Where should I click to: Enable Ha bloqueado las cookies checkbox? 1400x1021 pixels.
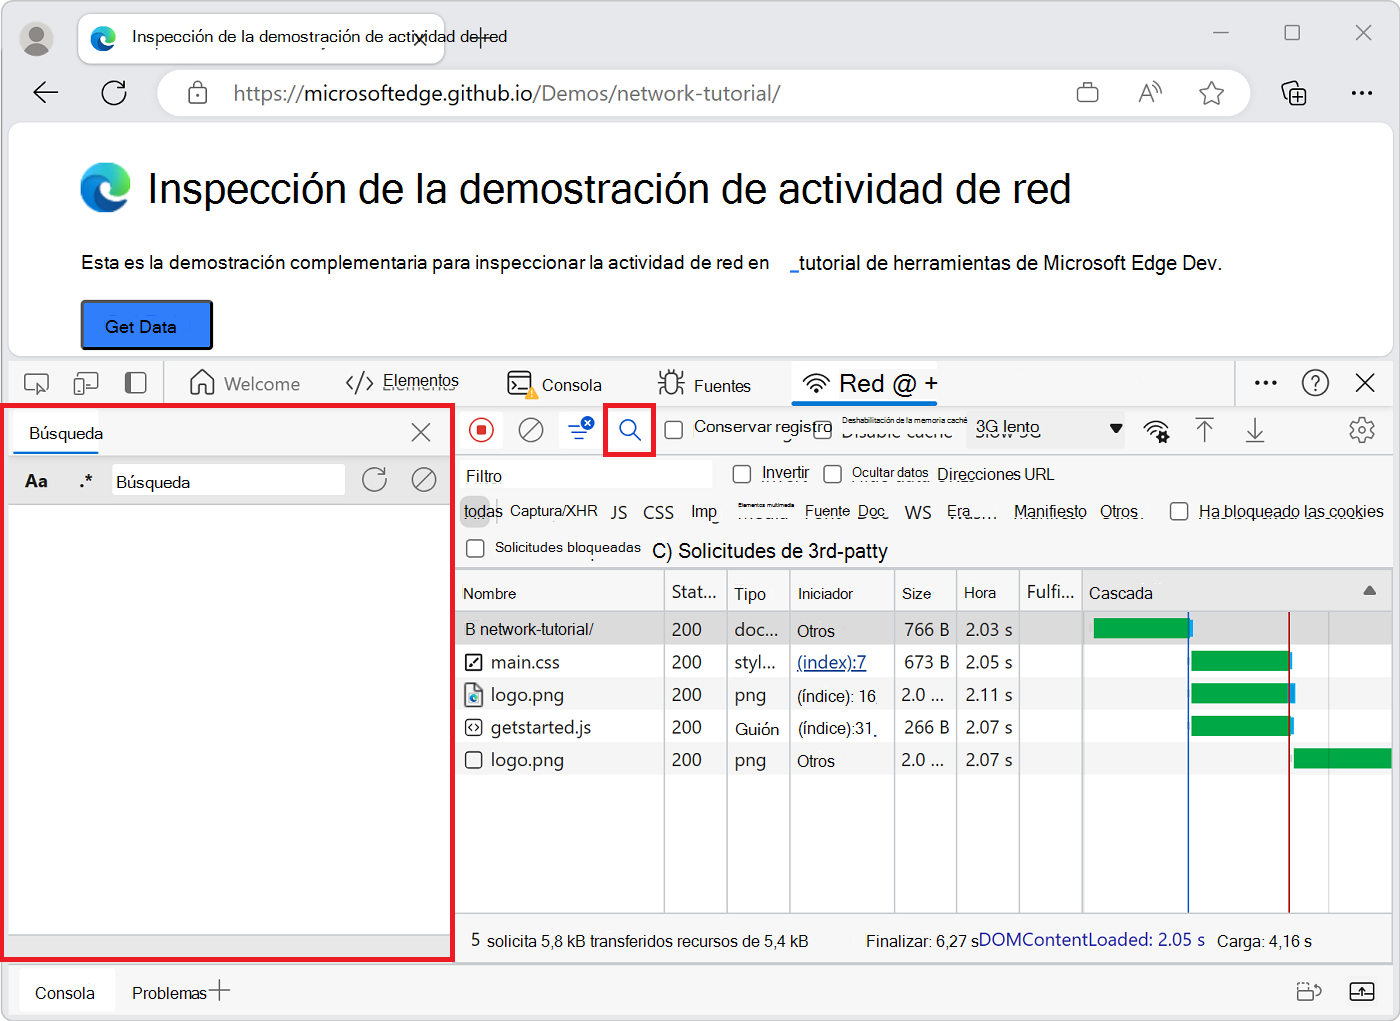coord(1179,511)
